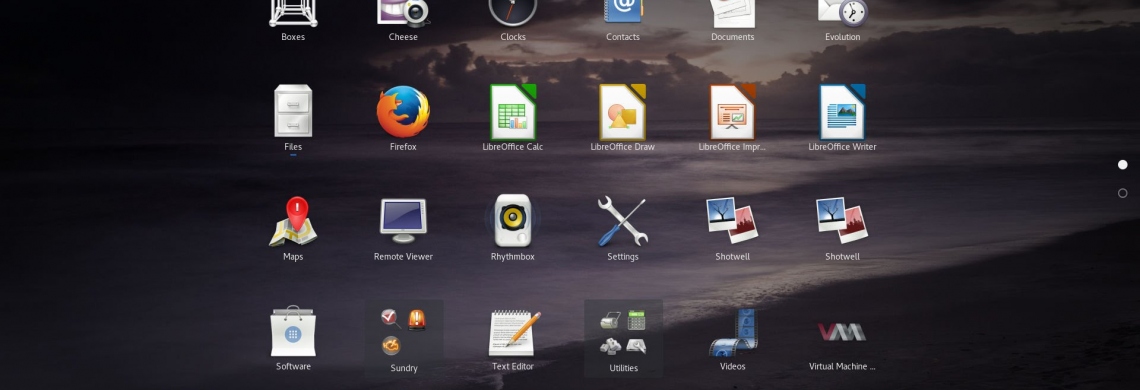Open the Sundry app folder
Viewport: 1140px width, 390px height.
point(404,338)
